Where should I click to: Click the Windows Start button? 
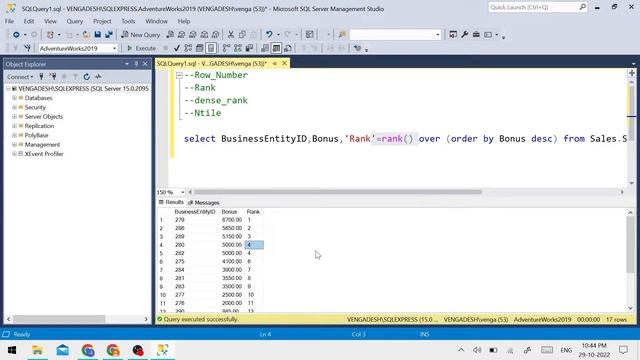pos(12,350)
